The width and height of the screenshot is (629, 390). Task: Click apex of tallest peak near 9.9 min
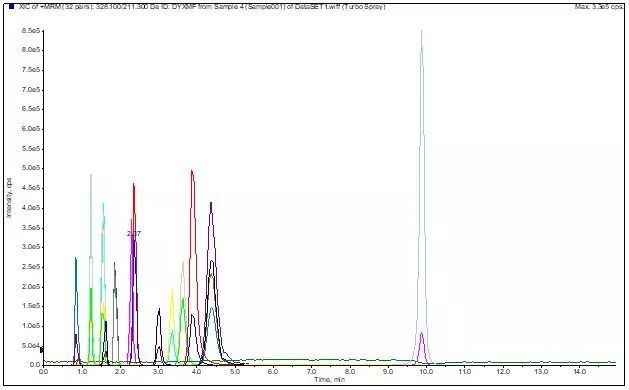click(421, 31)
